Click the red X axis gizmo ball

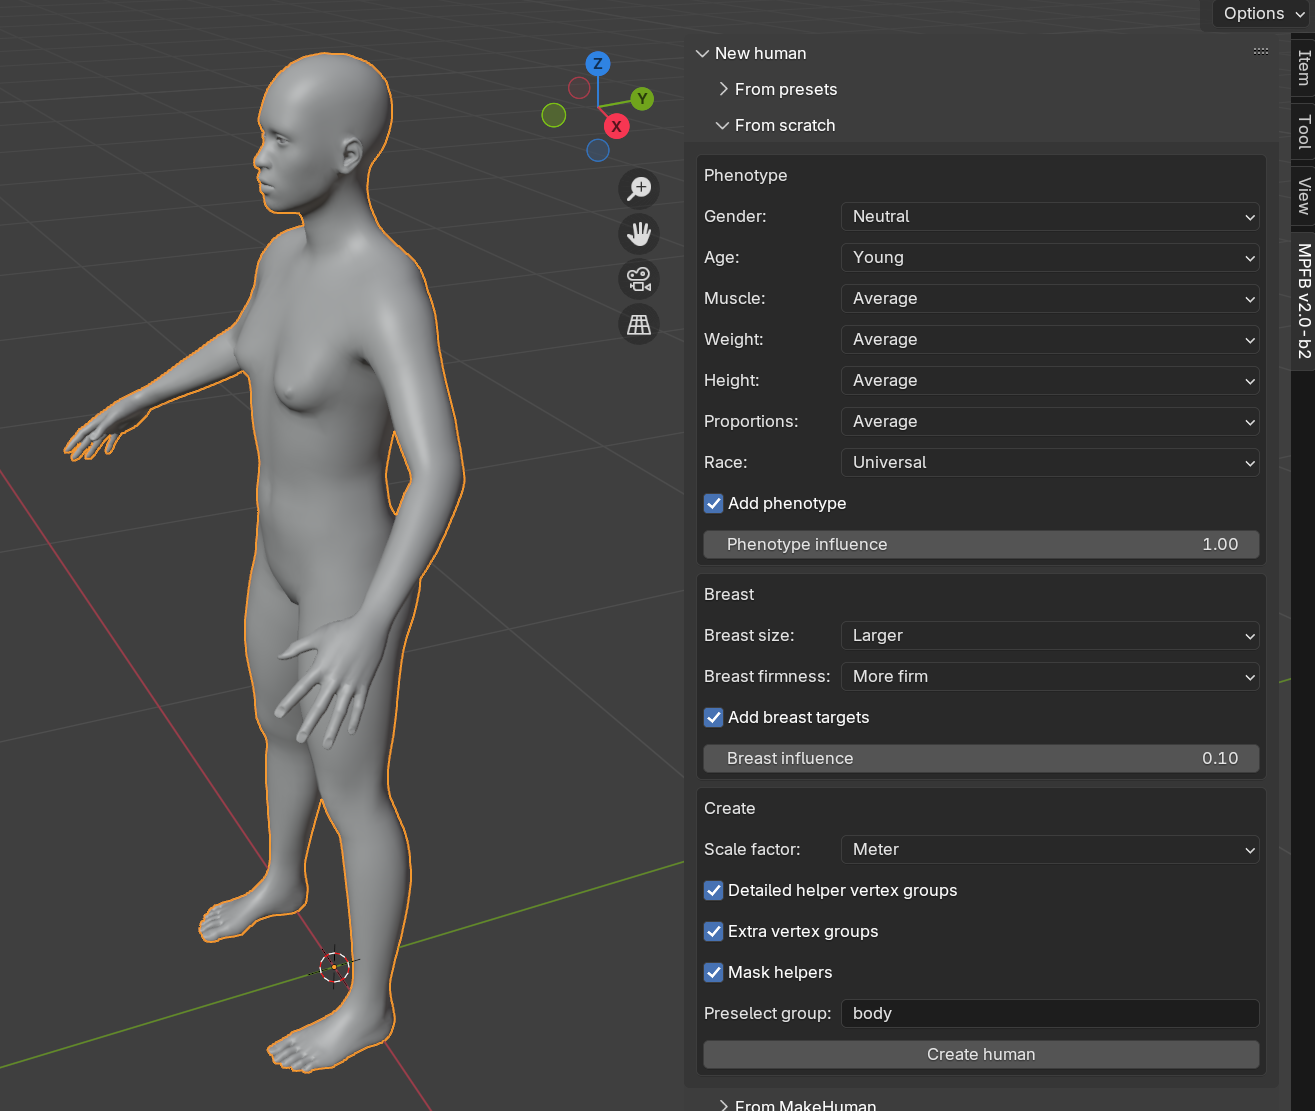click(x=616, y=126)
